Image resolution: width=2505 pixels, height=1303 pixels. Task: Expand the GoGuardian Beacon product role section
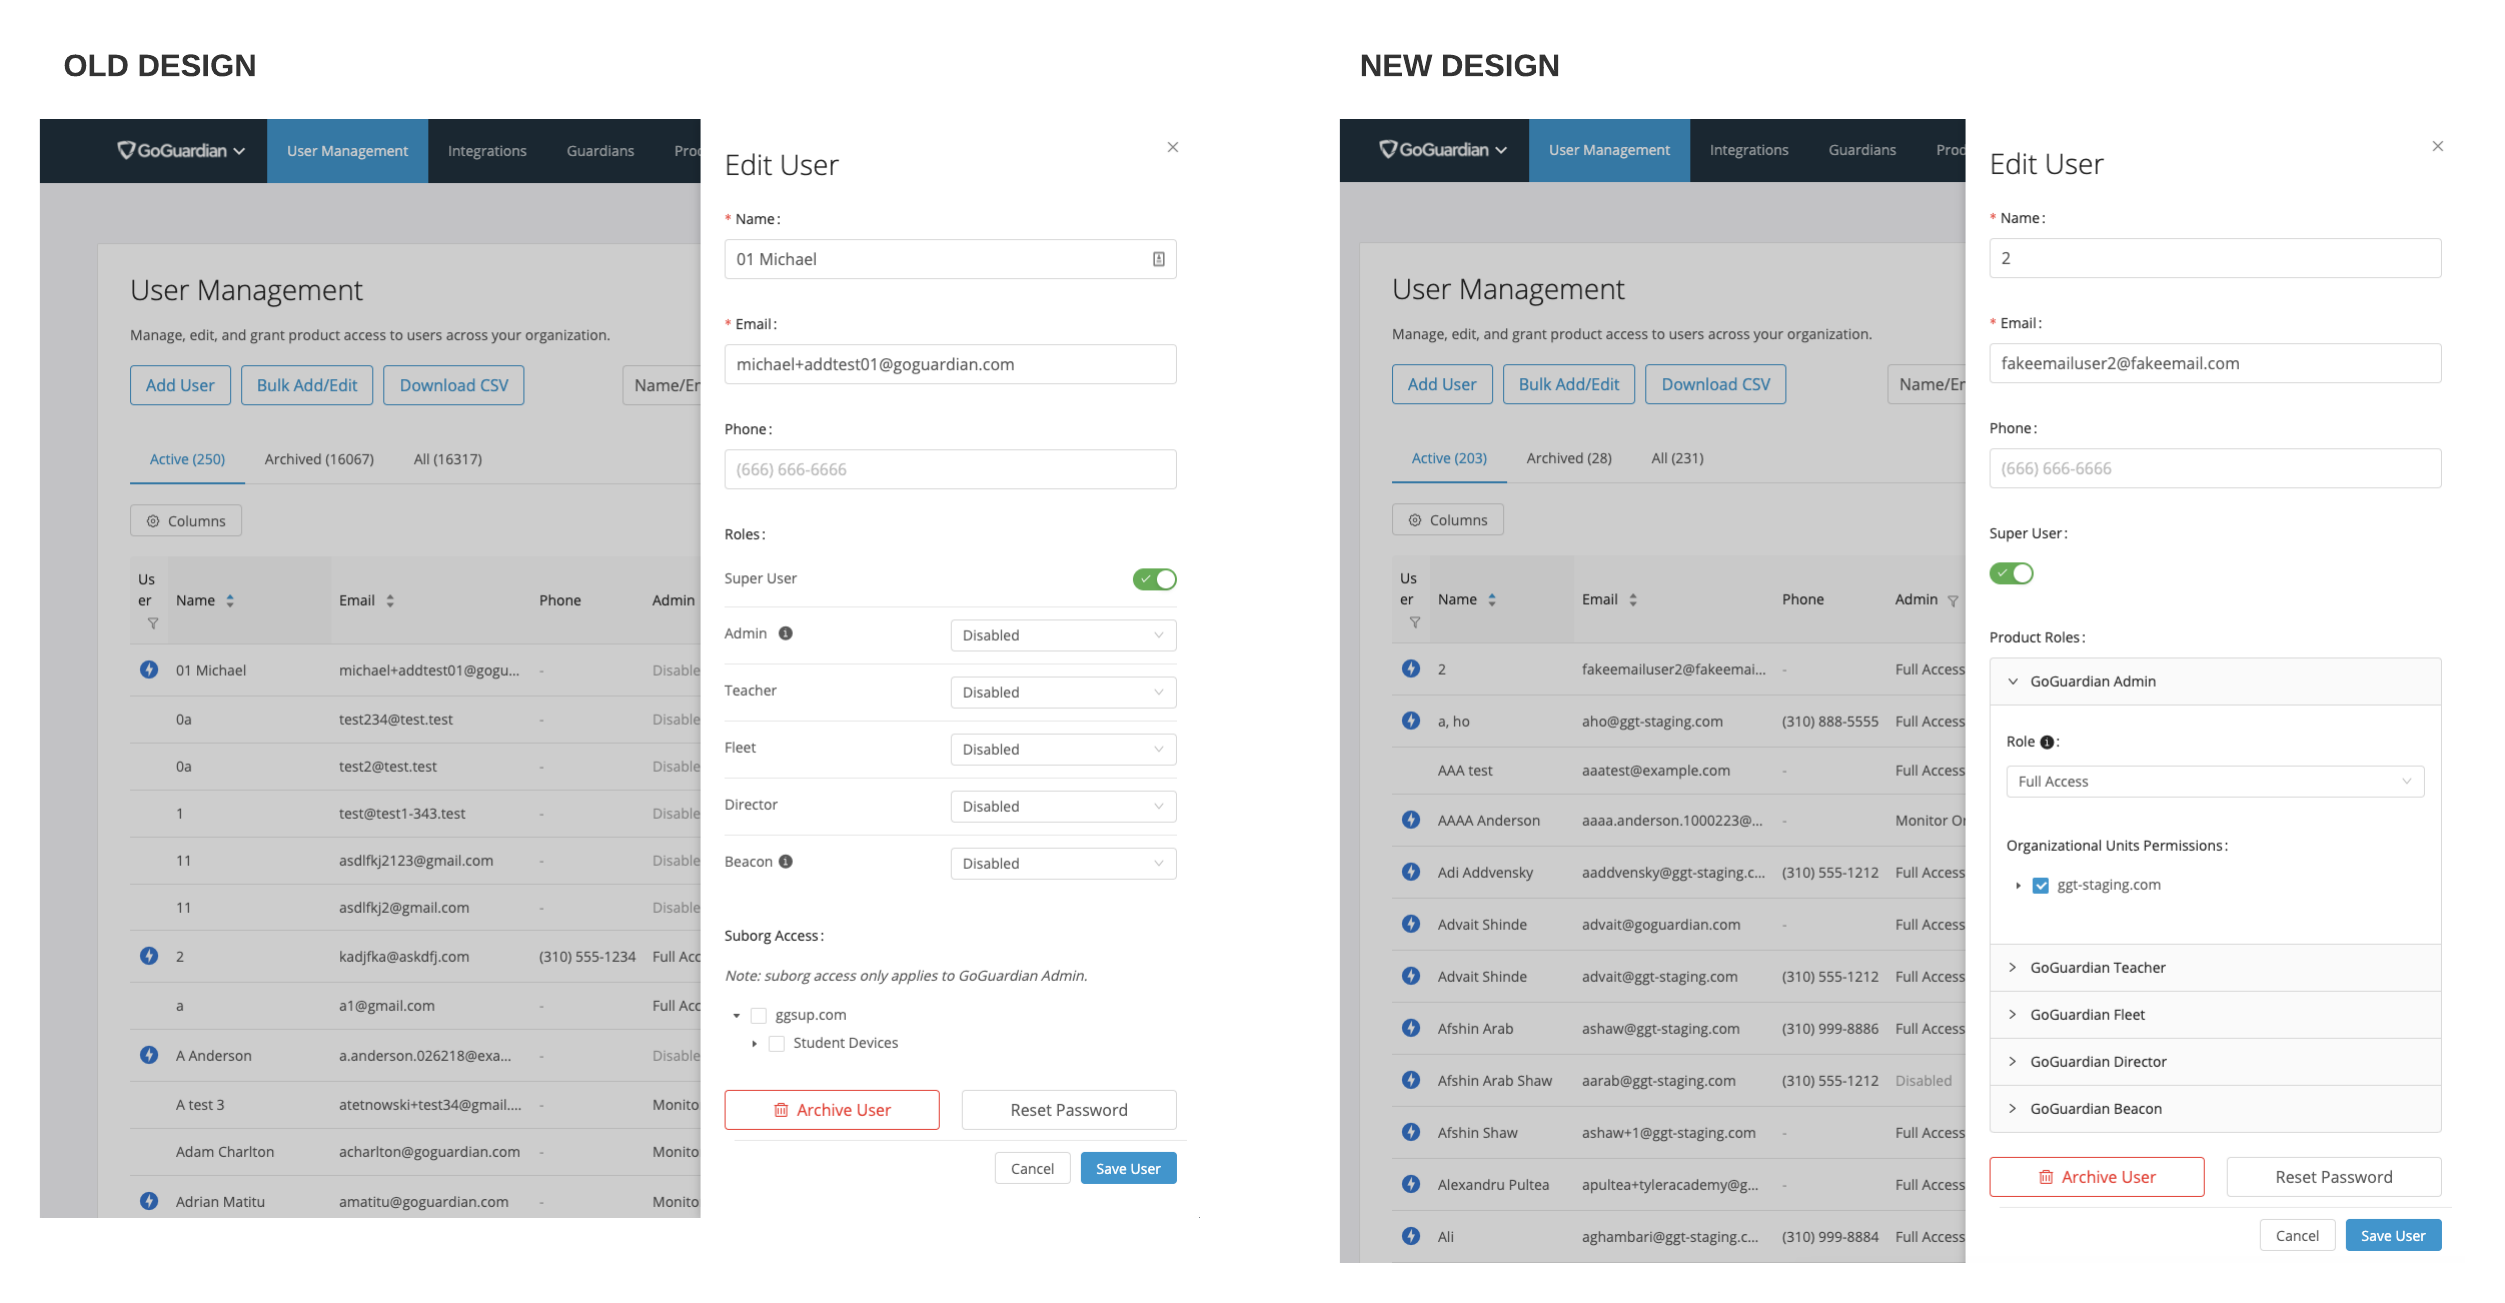pyautogui.click(x=2010, y=1107)
